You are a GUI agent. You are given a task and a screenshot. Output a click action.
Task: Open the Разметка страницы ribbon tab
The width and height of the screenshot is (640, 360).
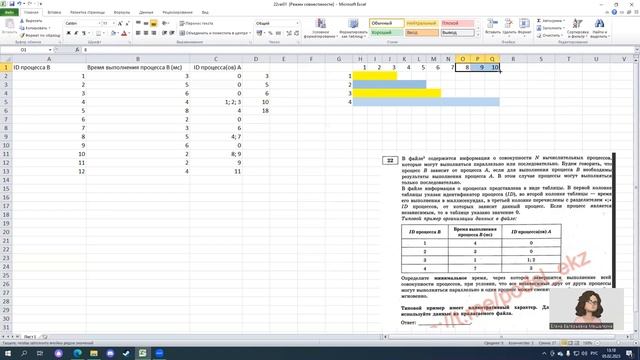pos(87,12)
